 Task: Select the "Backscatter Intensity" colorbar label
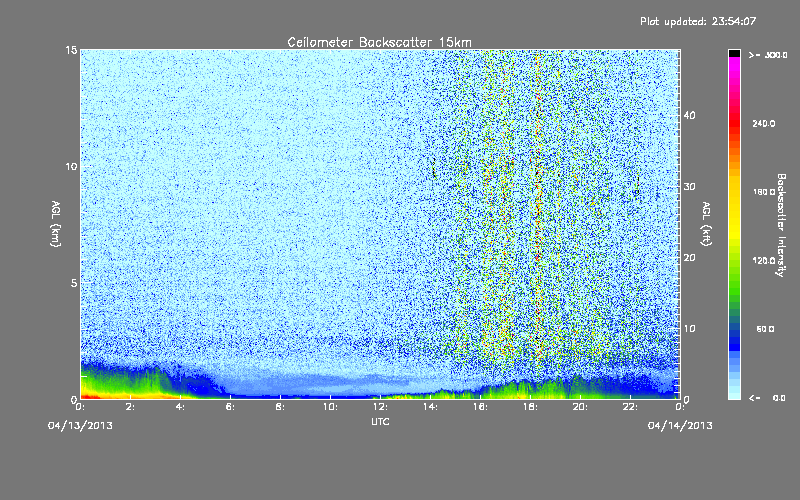pos(781,225)
